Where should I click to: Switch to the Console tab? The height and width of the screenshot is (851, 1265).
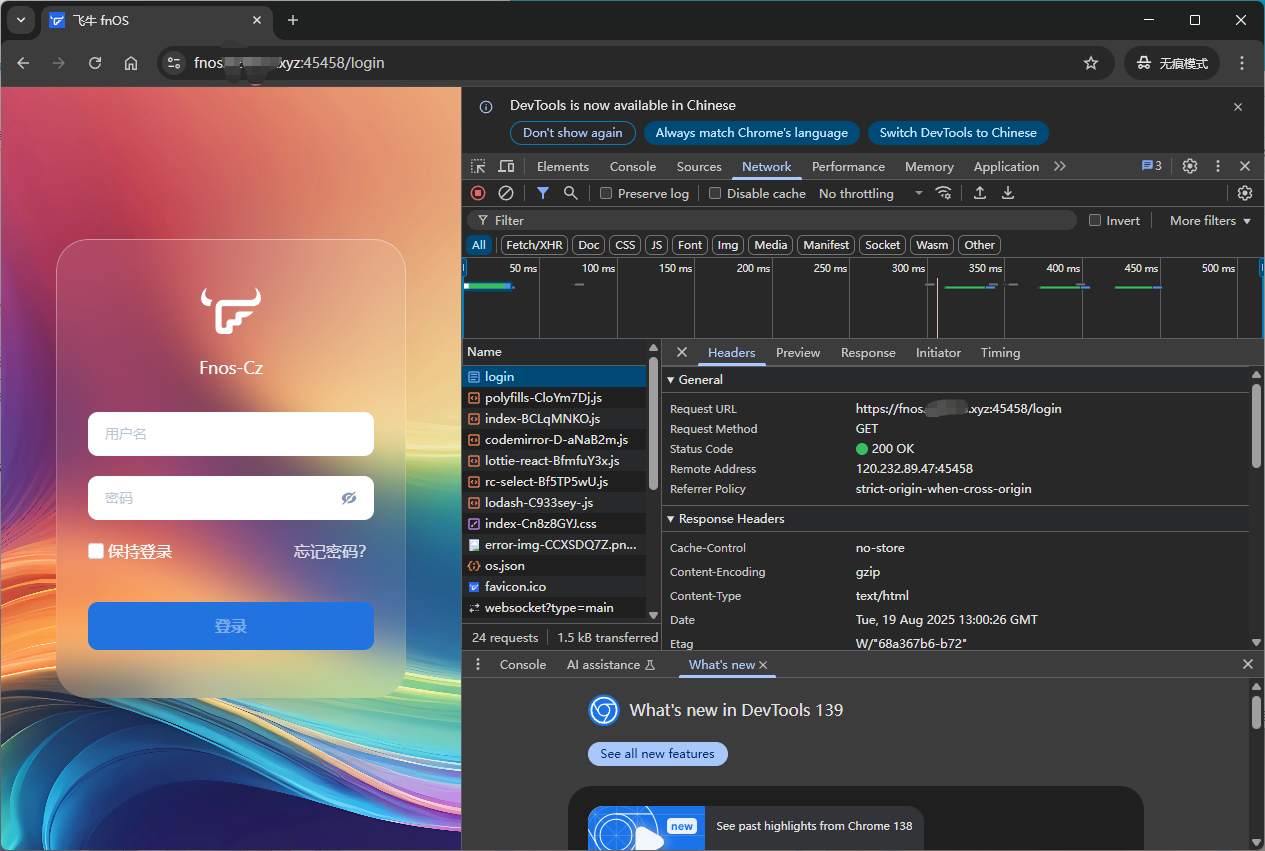[633, 167]
